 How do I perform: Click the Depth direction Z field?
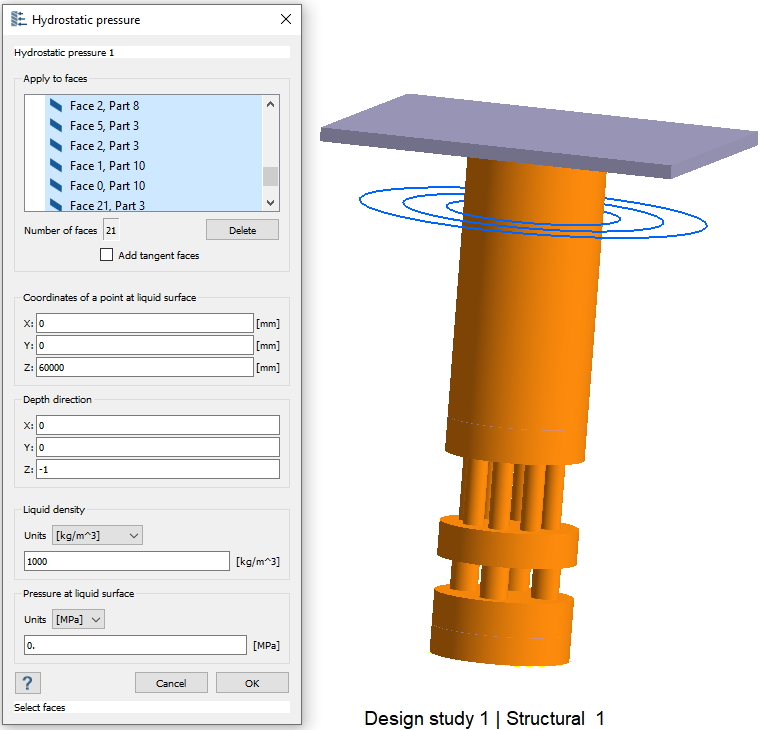pyautogui.click(x=157, y=469)
